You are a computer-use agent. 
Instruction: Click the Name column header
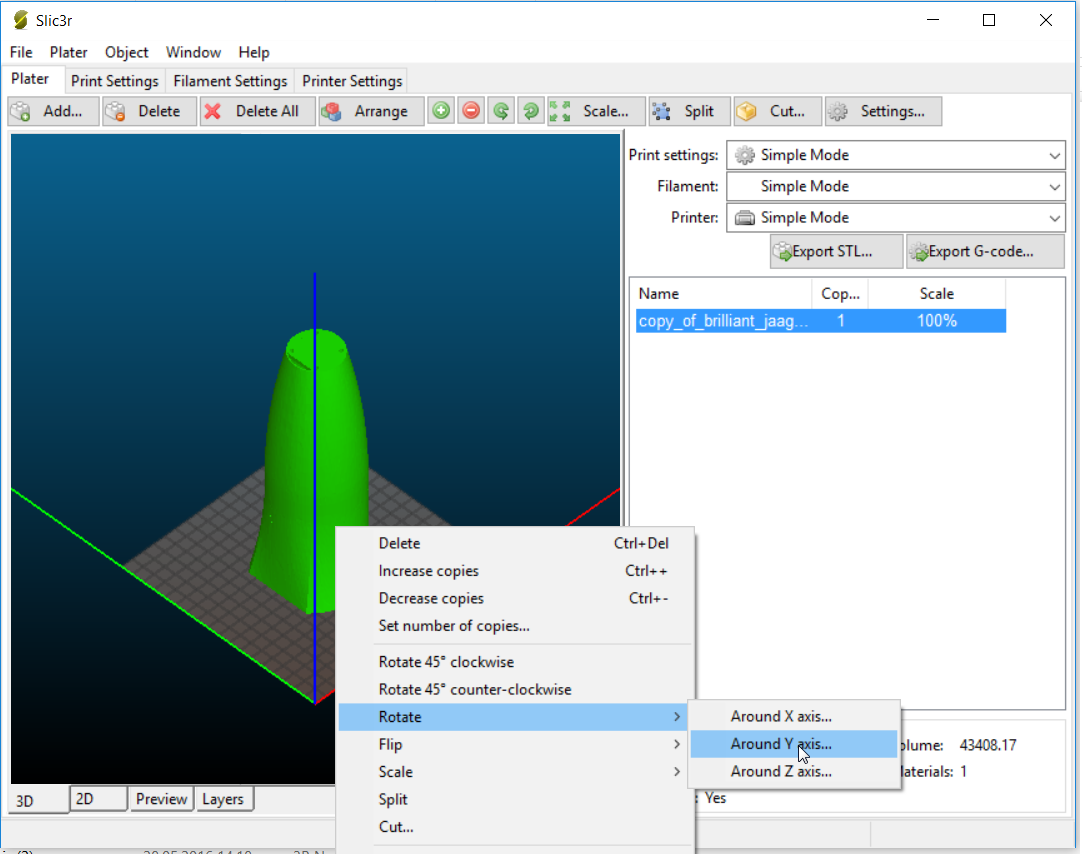click(x=722, y=294)
